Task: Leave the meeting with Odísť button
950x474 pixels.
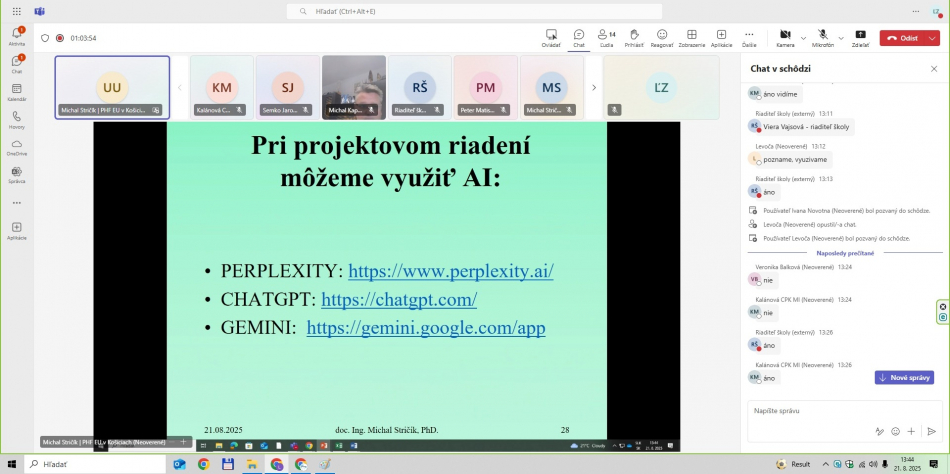Action: (903, 38)
